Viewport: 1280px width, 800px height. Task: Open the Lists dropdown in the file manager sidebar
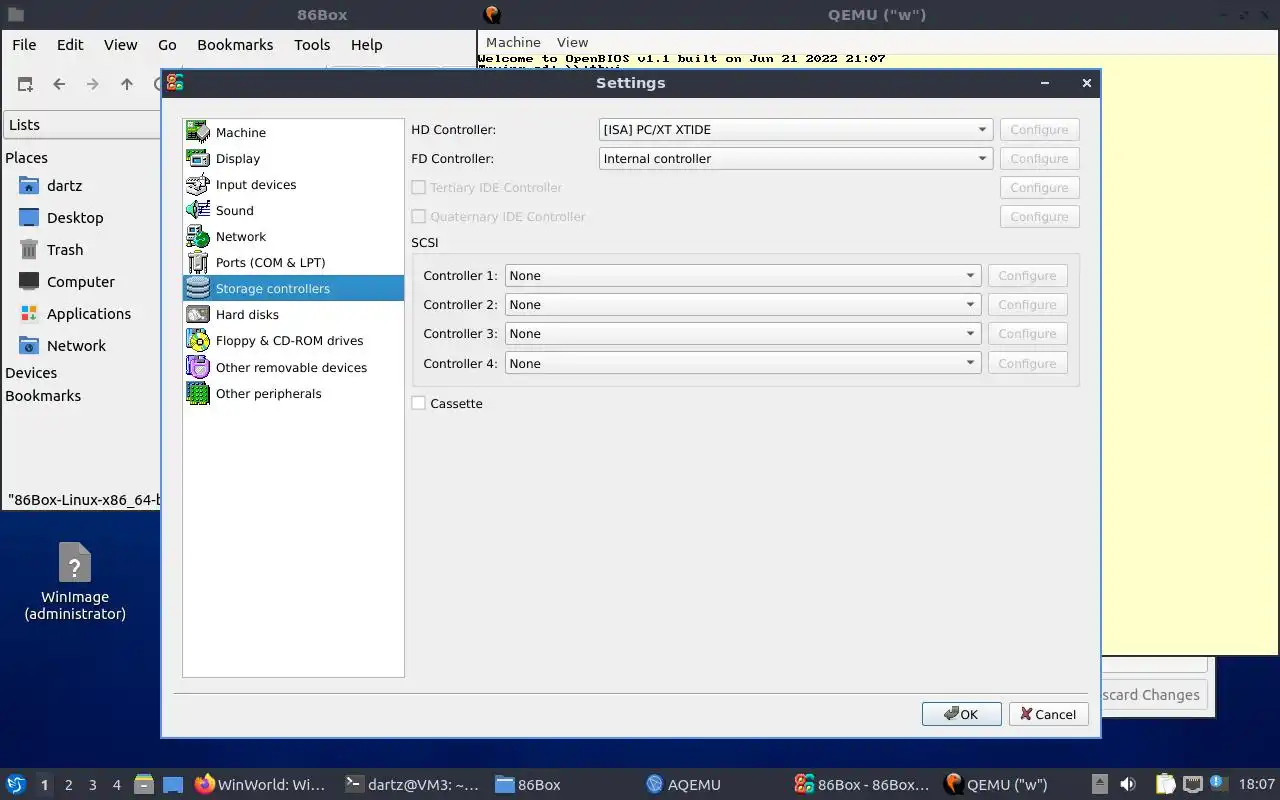82,125
